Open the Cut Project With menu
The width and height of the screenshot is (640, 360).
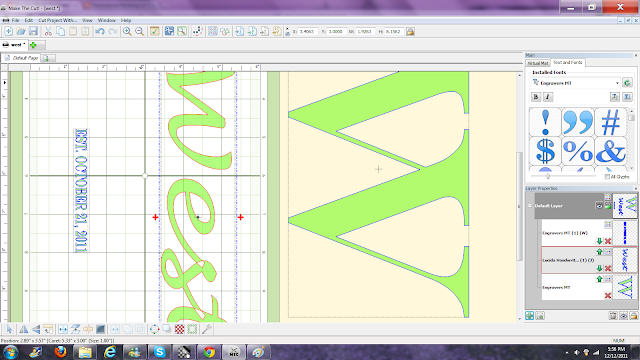click(x=58, y=20)
